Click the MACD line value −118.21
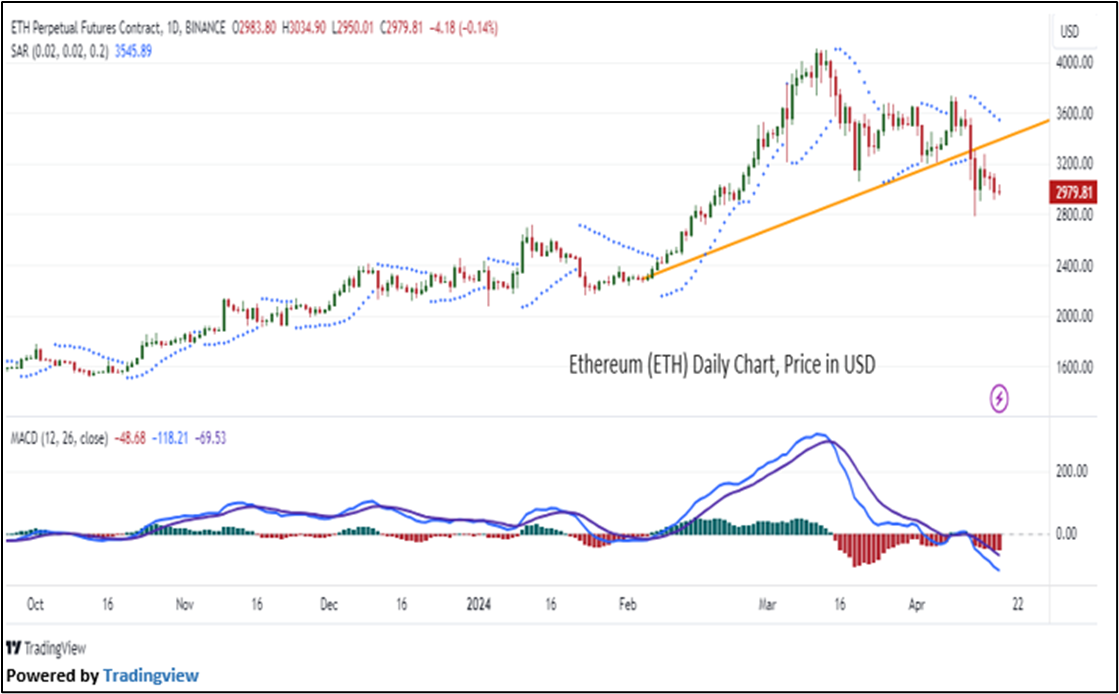 [x=169, y=438]
